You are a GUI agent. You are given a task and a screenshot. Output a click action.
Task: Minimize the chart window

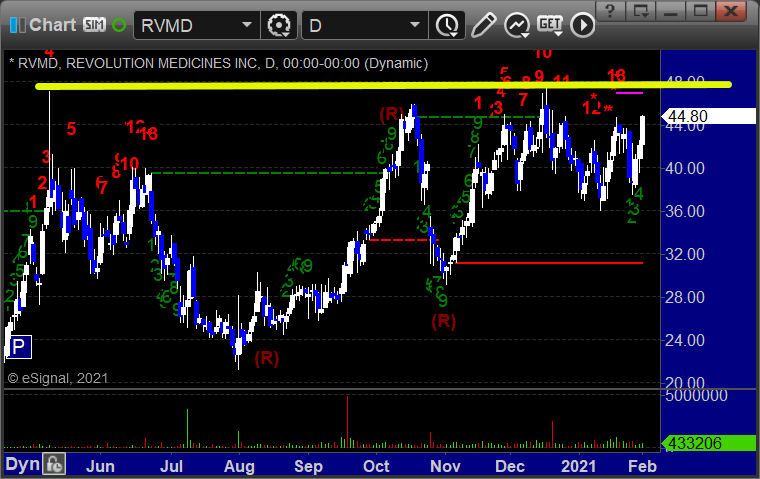tap(670, 11)
